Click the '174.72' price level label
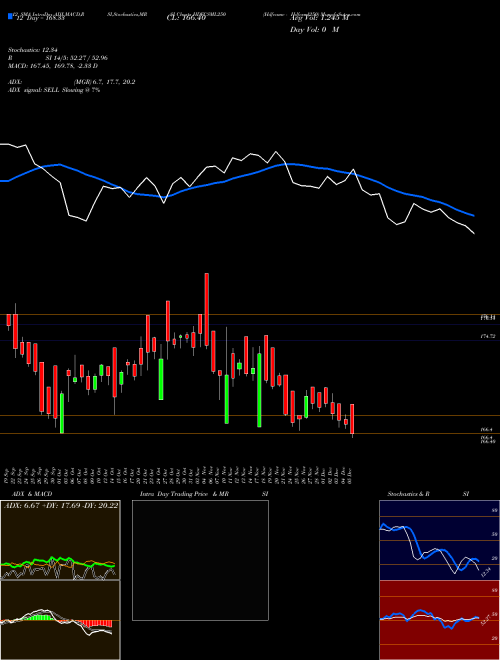 point(487,336)
